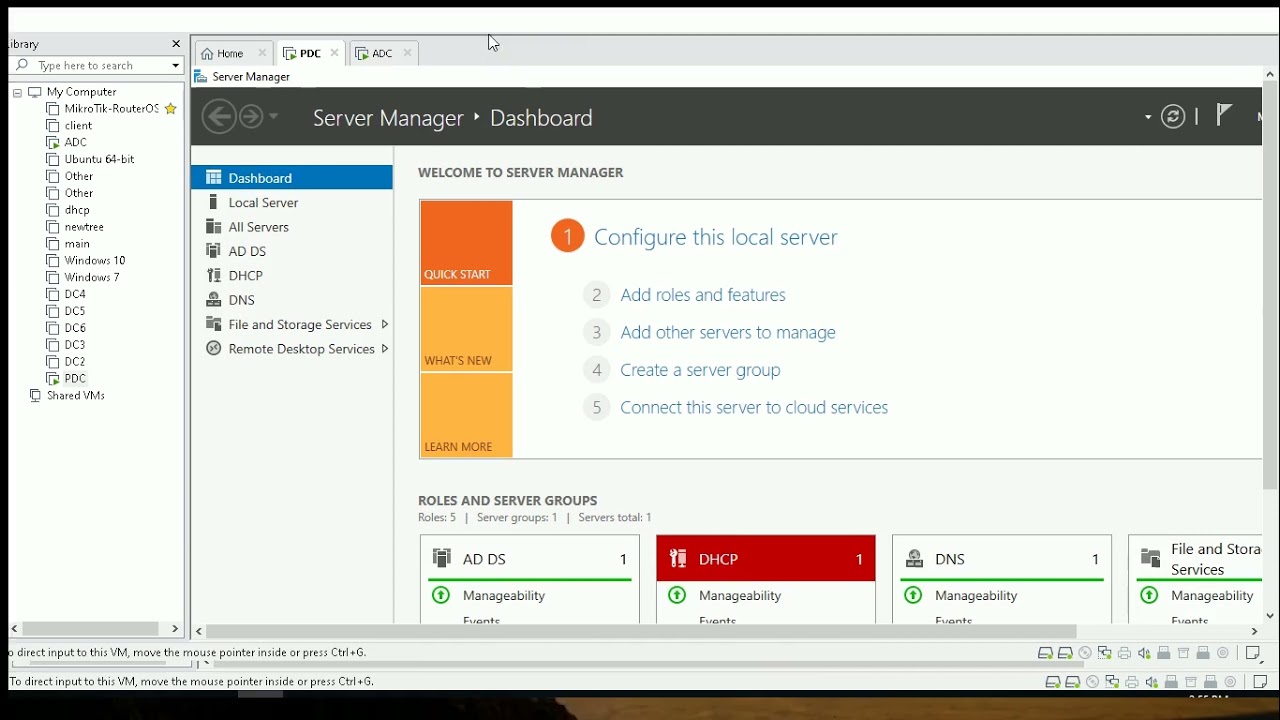1280x720 pixels.
Task: Open the dropdown arrow beside the refresh icon
Action: (1148, 117)
